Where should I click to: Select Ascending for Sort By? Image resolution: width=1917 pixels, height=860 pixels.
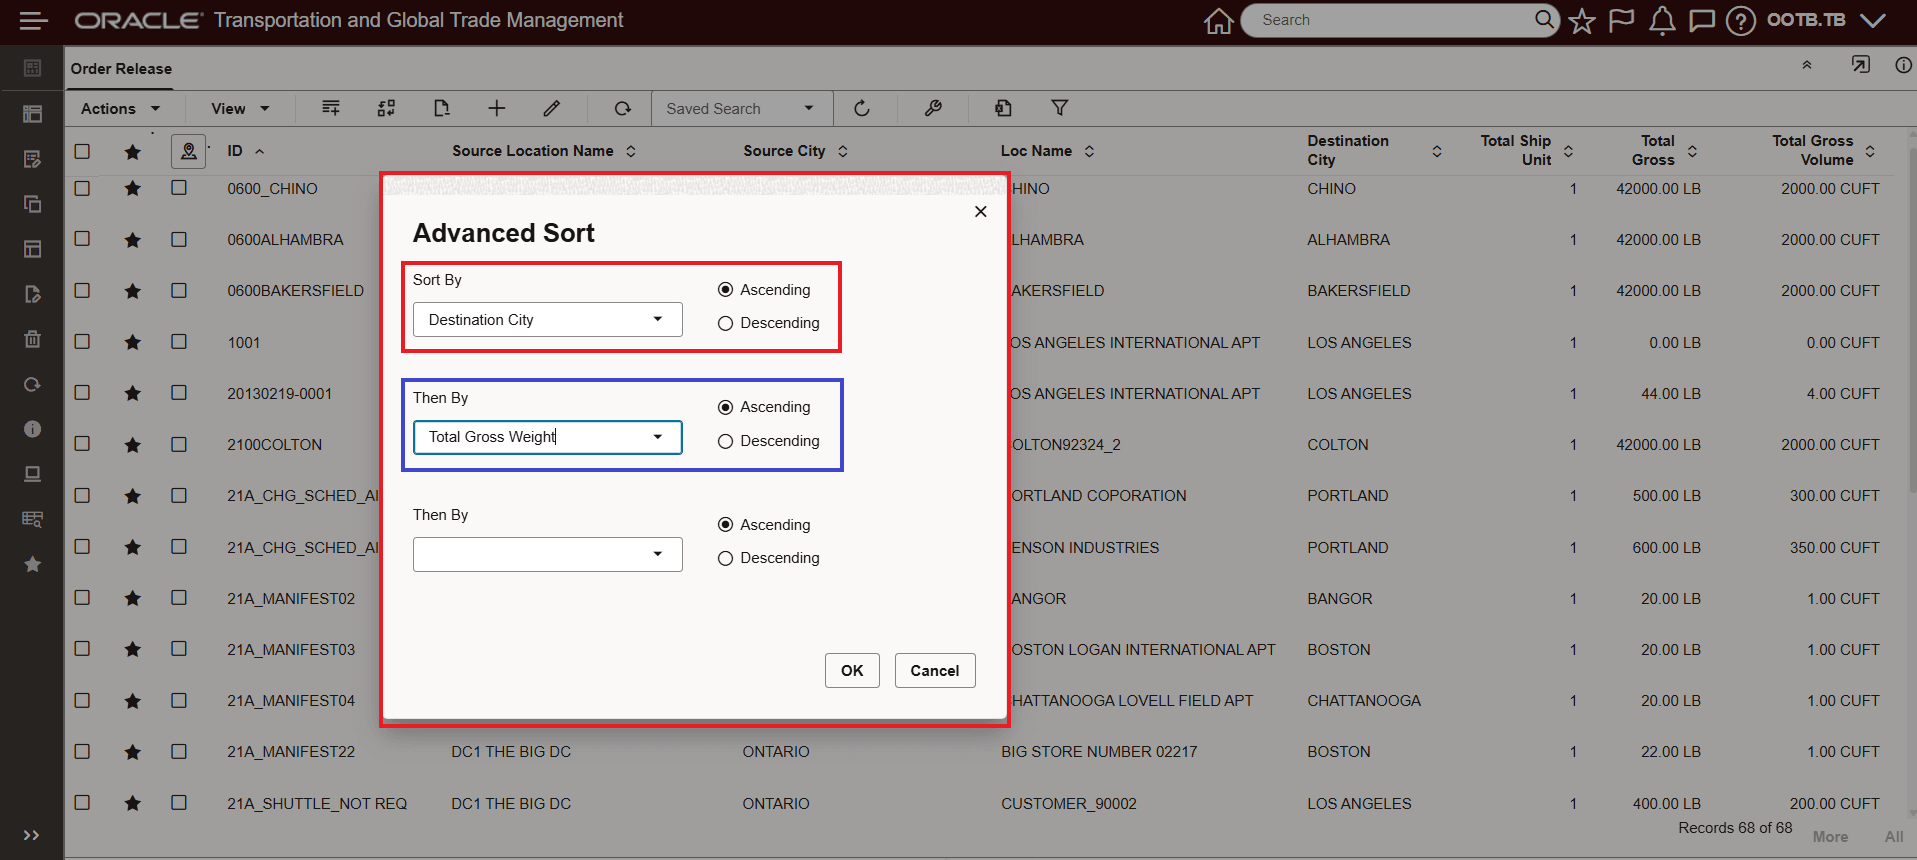pos(725,289)
